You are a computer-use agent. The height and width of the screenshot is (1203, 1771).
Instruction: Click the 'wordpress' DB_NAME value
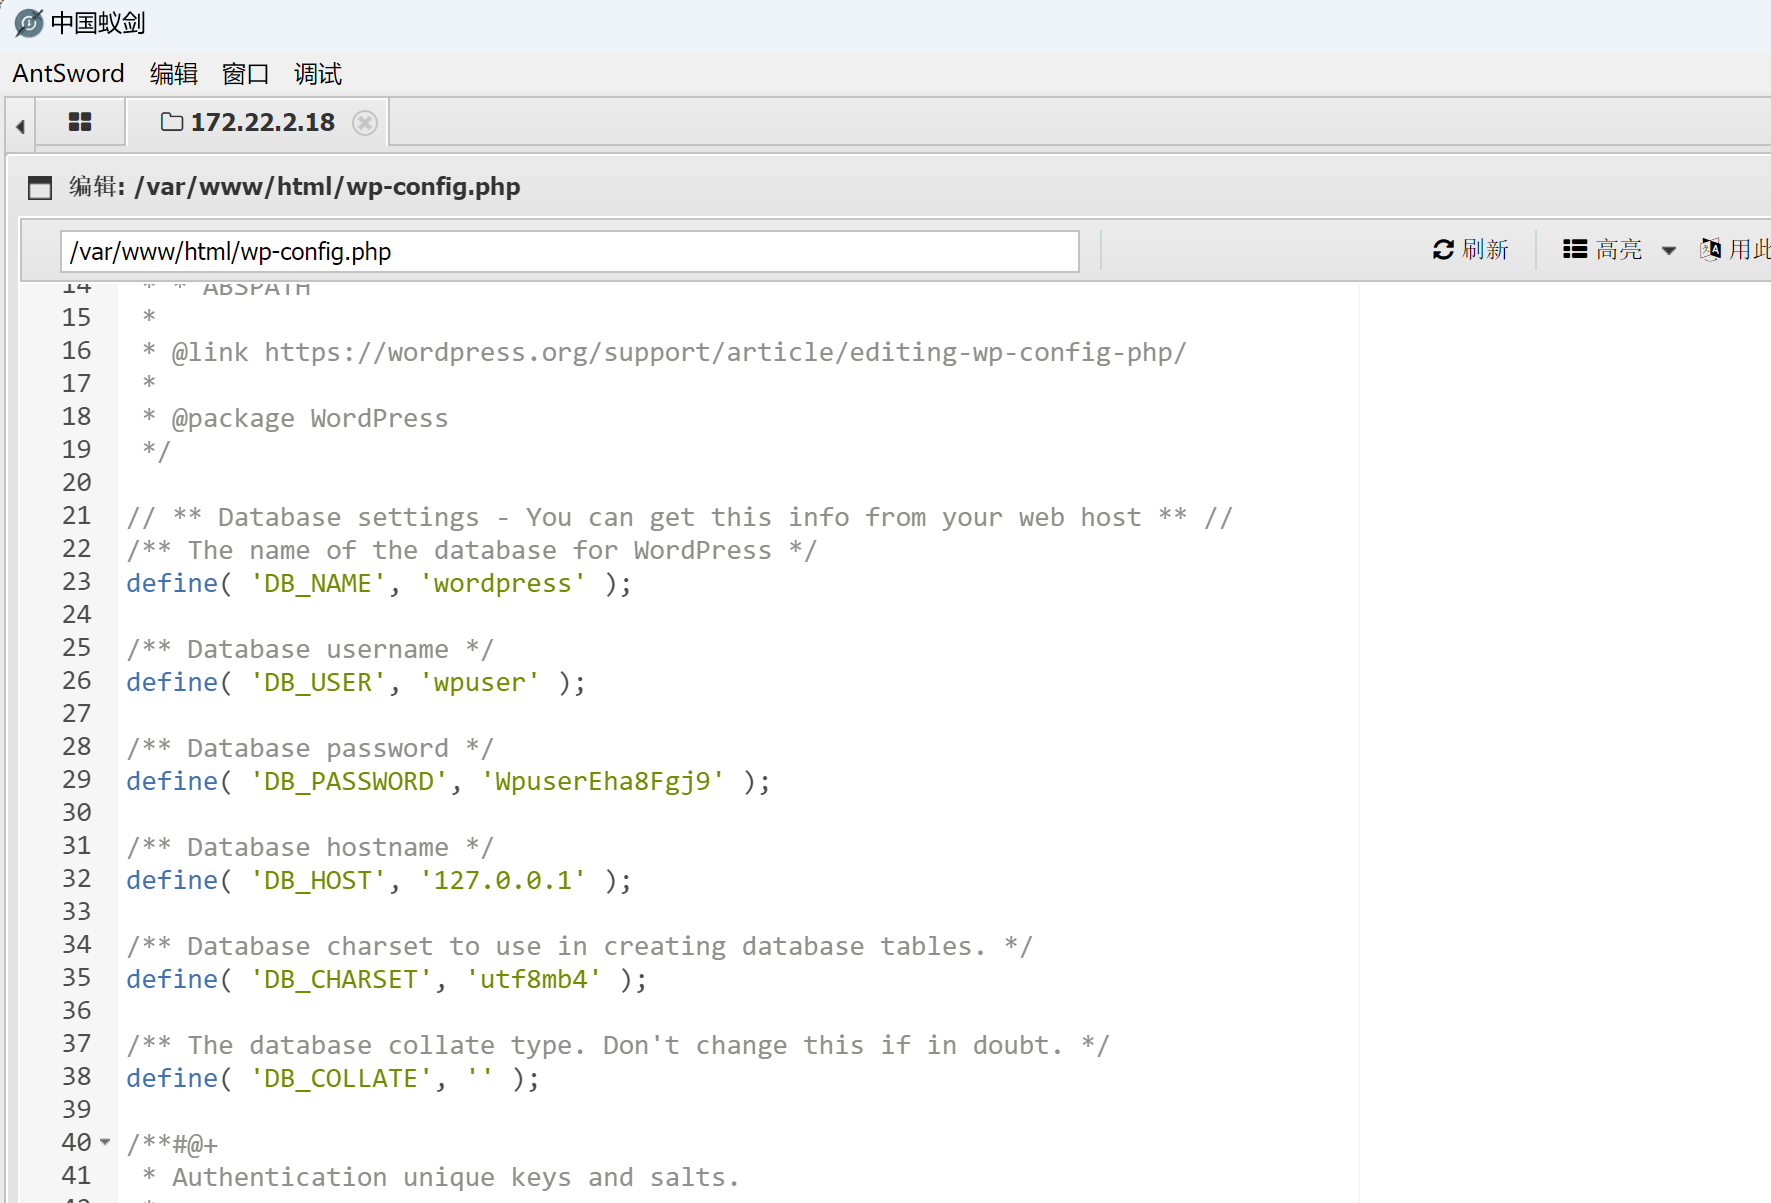pyautogui.click(x=502, y=583)
